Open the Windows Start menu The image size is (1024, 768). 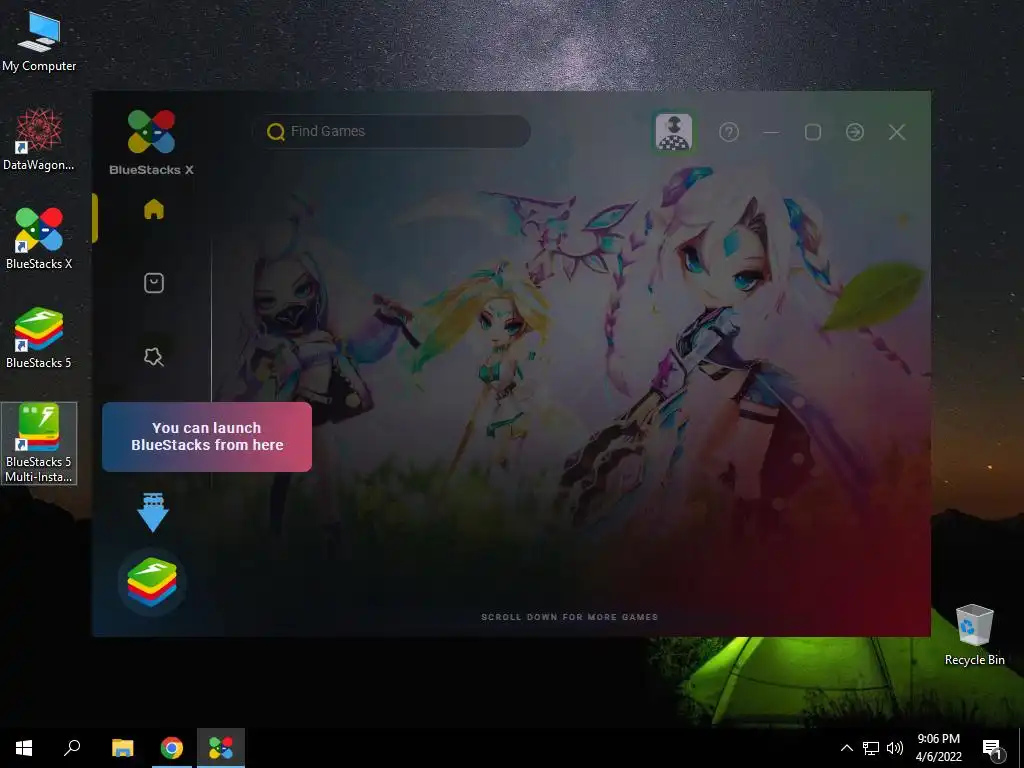(x=24, y=748)
